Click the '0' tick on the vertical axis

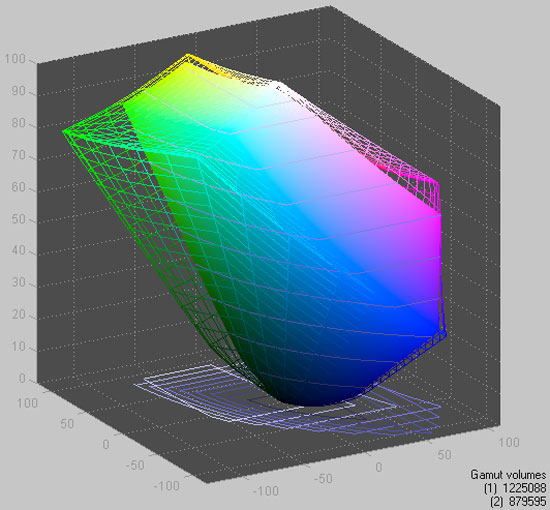tap(22, 378)
